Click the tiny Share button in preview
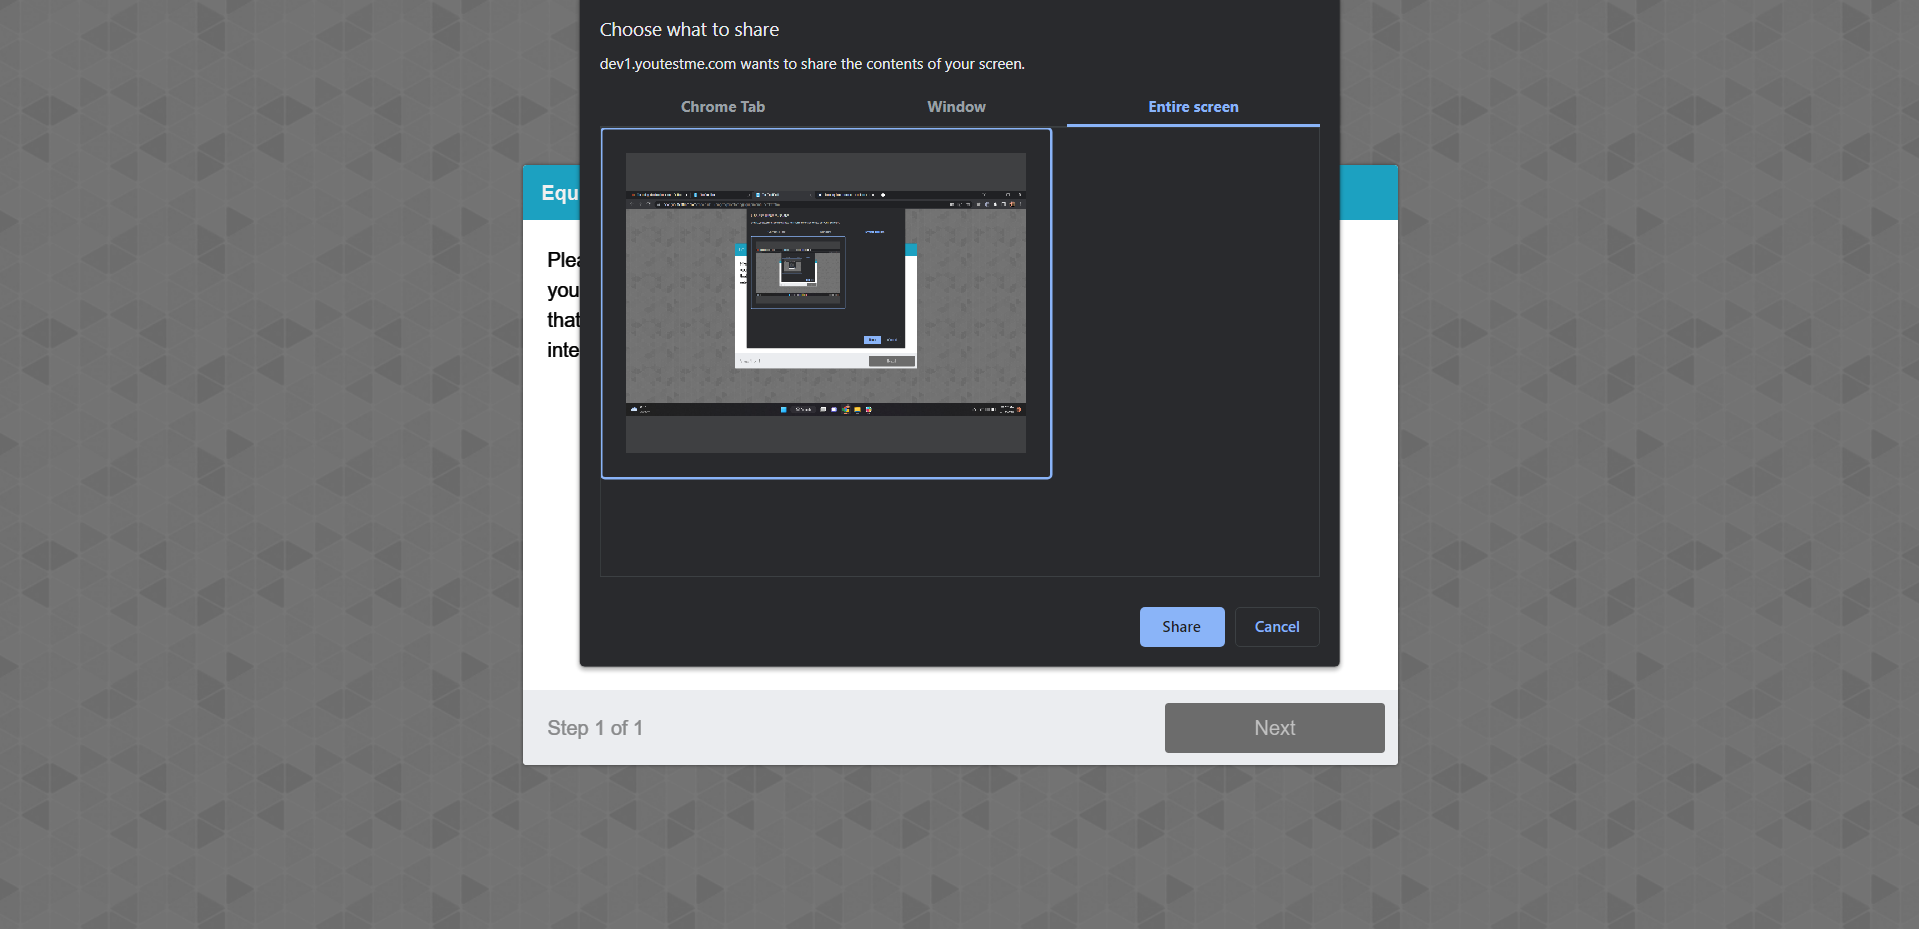The height and width of the screenshot is (929, 1919). click(872, 340)
